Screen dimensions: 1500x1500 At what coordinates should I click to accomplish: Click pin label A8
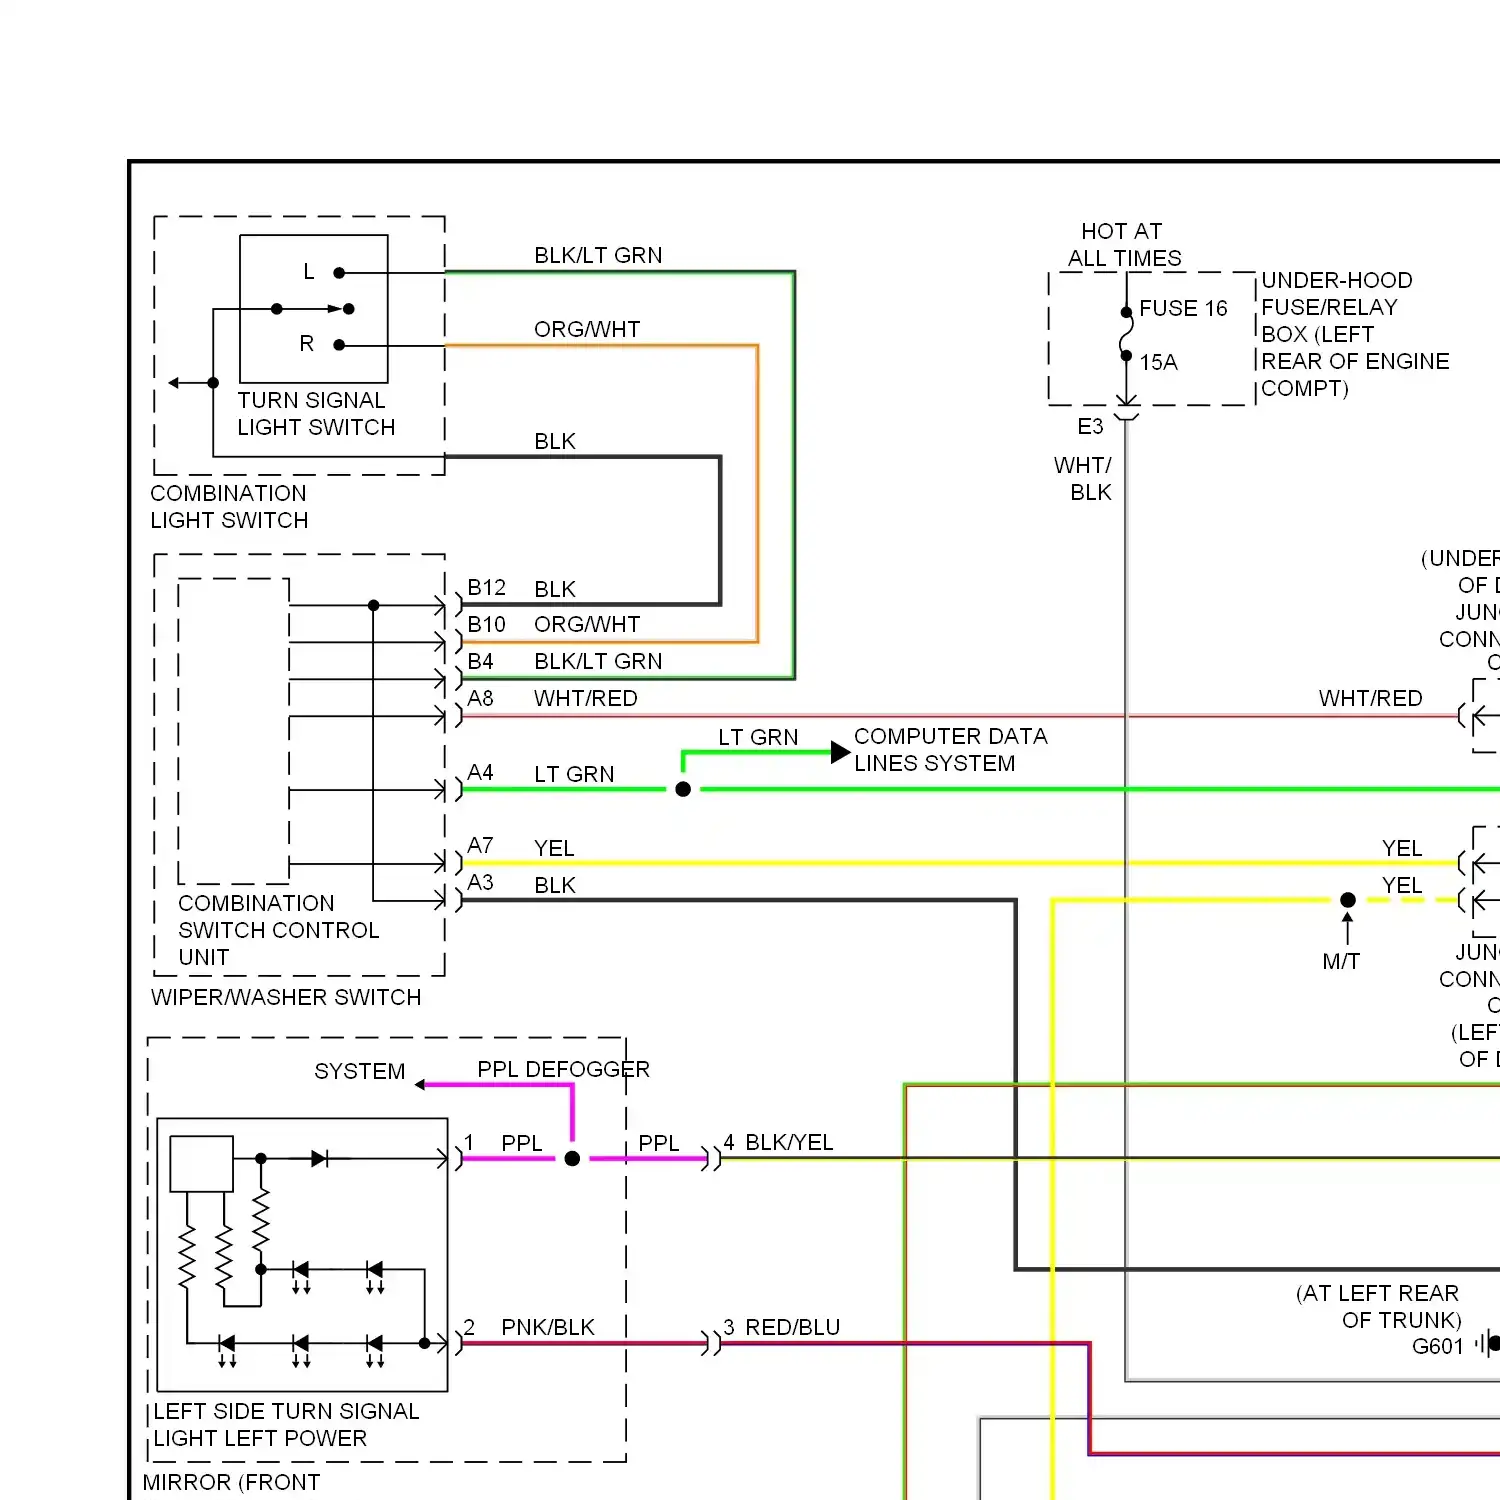point(480,698)
